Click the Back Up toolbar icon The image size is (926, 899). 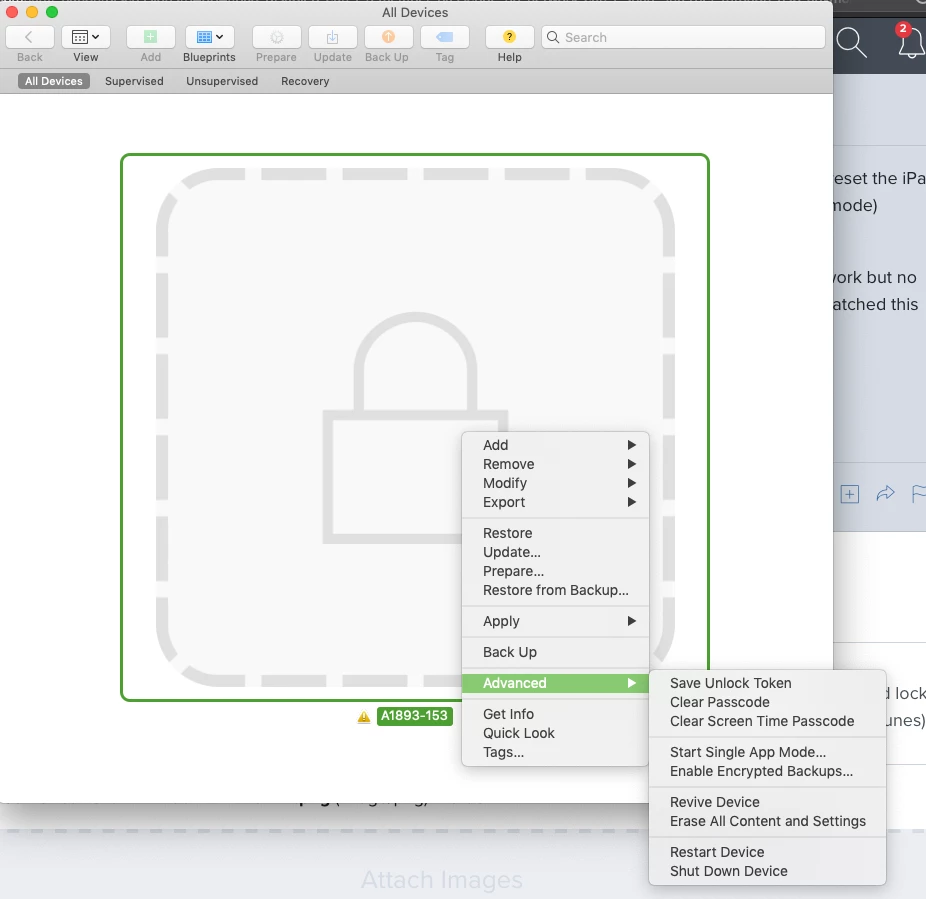click(x=388, y=37)
